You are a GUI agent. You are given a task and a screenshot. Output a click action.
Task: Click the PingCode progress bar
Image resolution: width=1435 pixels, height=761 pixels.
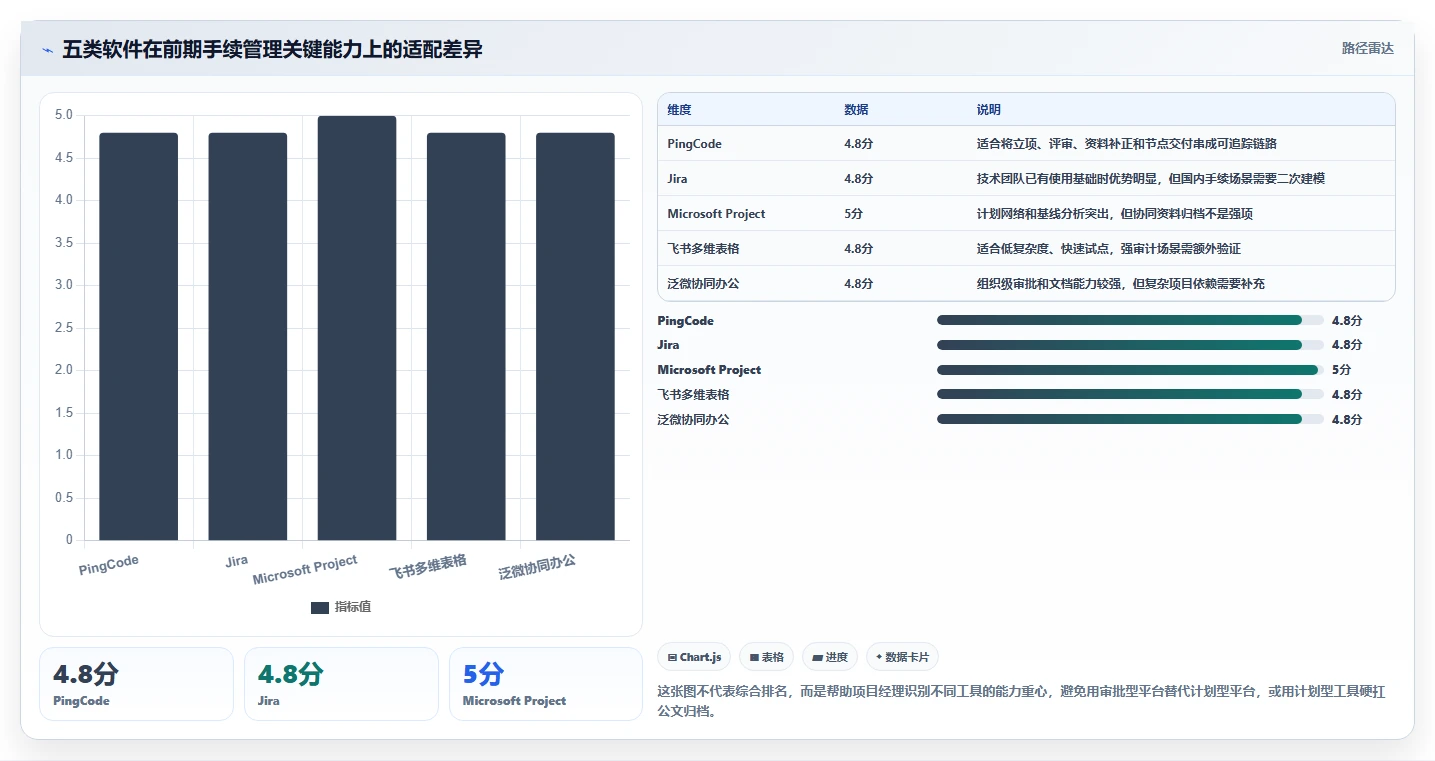point(1130,320)
